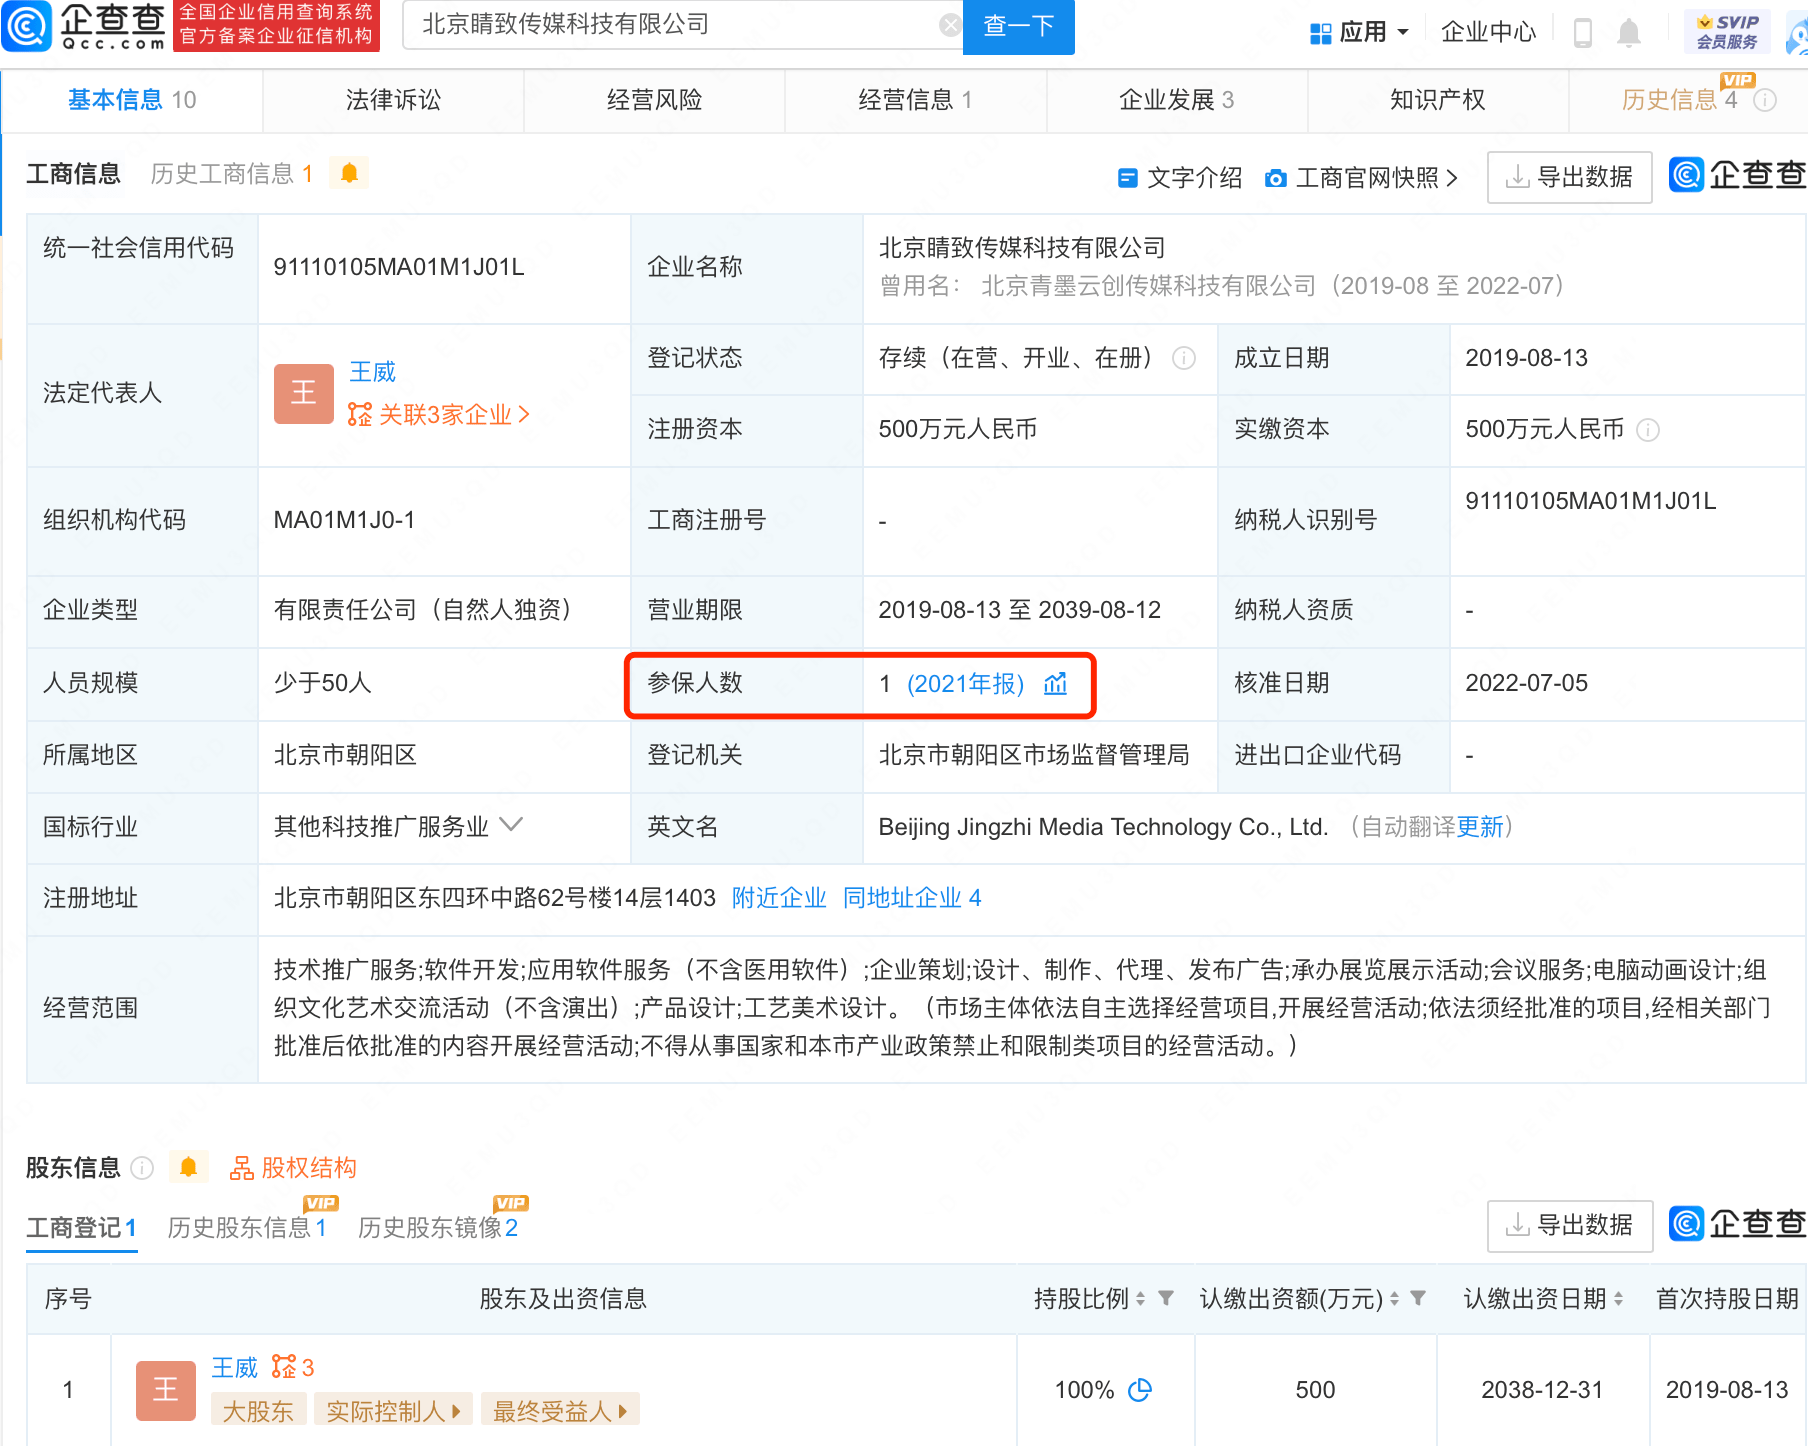Select 历史股东镜像 VIP tab
Image resolution: width=1808 pixels, height=1446 pixels.
(438, 1227)
